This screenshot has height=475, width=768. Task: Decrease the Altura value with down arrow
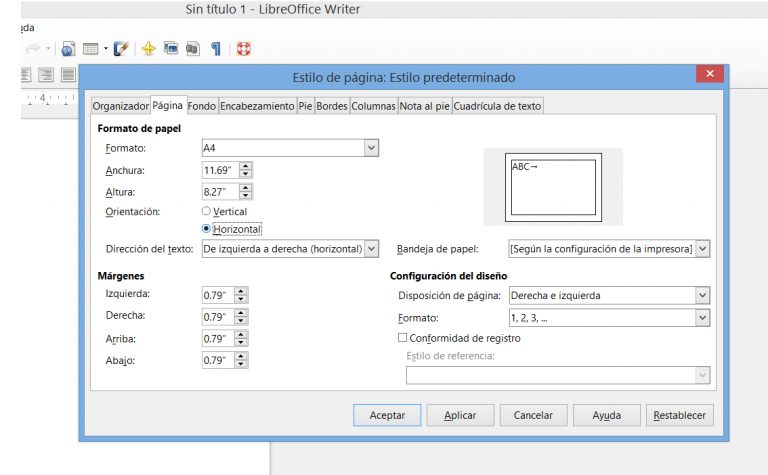(x=246, y=196)
